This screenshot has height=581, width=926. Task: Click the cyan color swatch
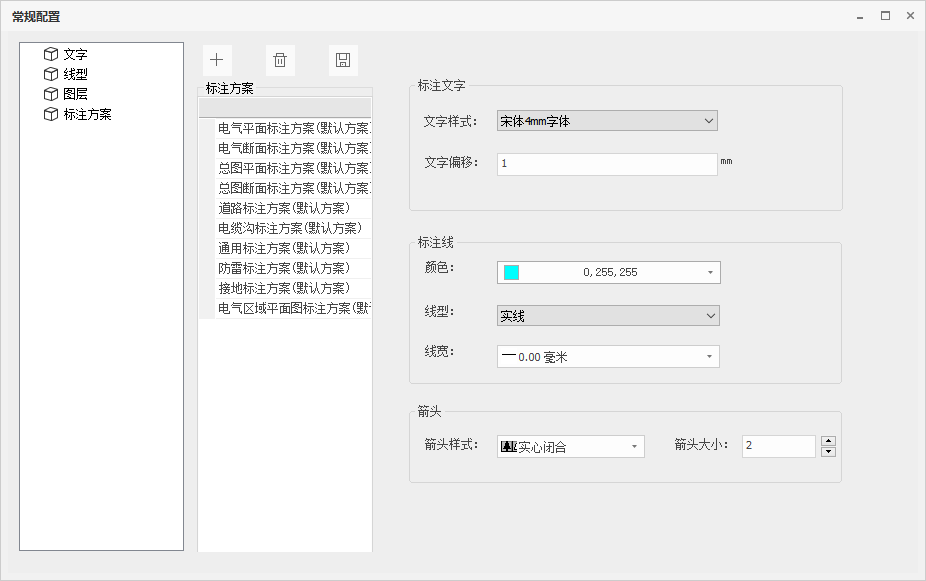coord(512,272)
